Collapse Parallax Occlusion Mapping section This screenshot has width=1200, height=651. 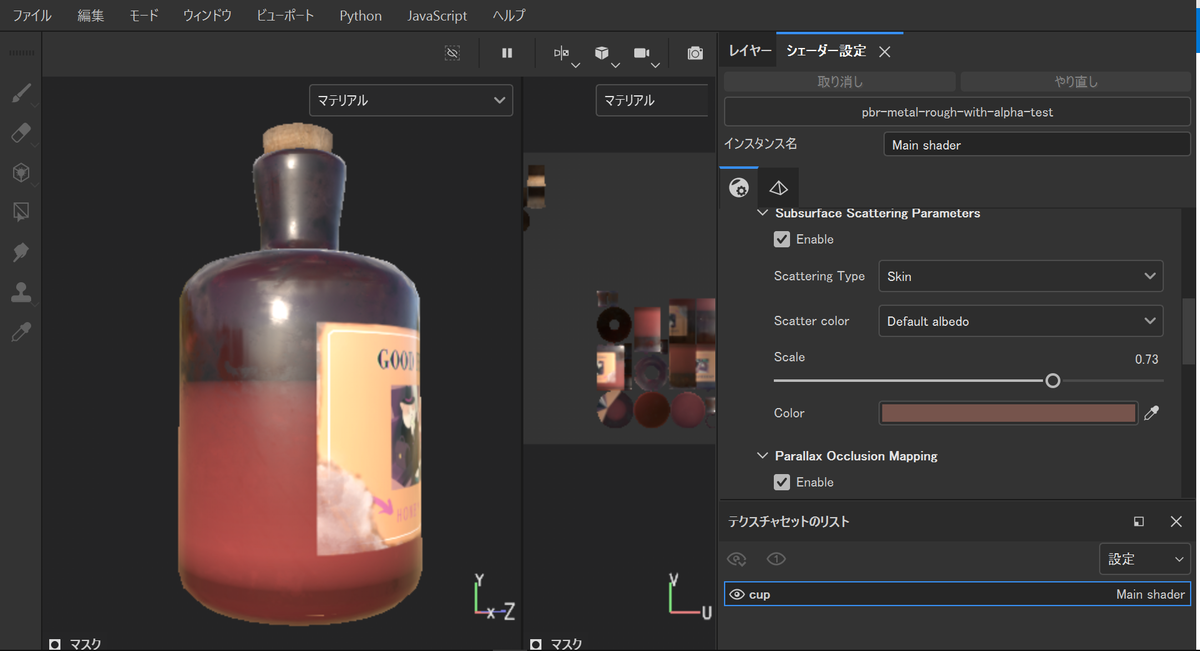point(764,456)
